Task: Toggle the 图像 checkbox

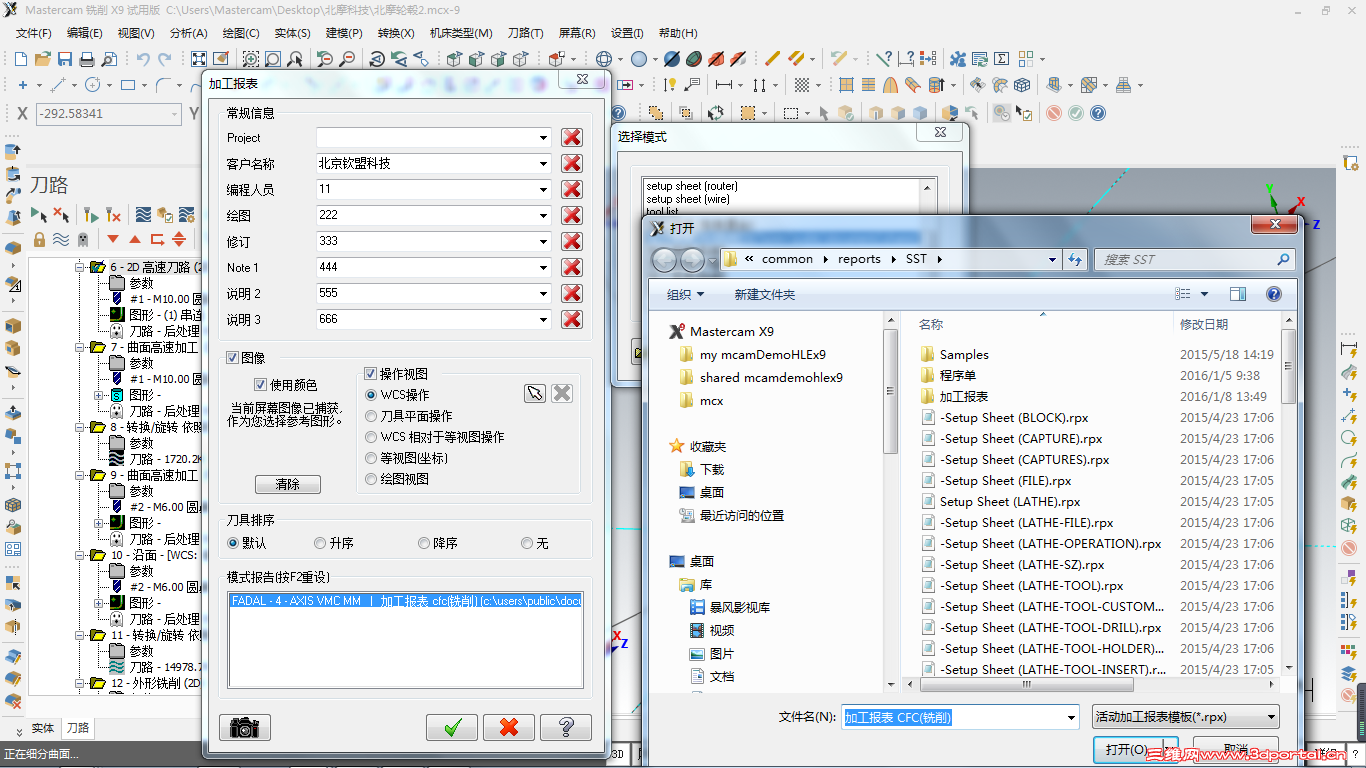Action: point(233,357)
